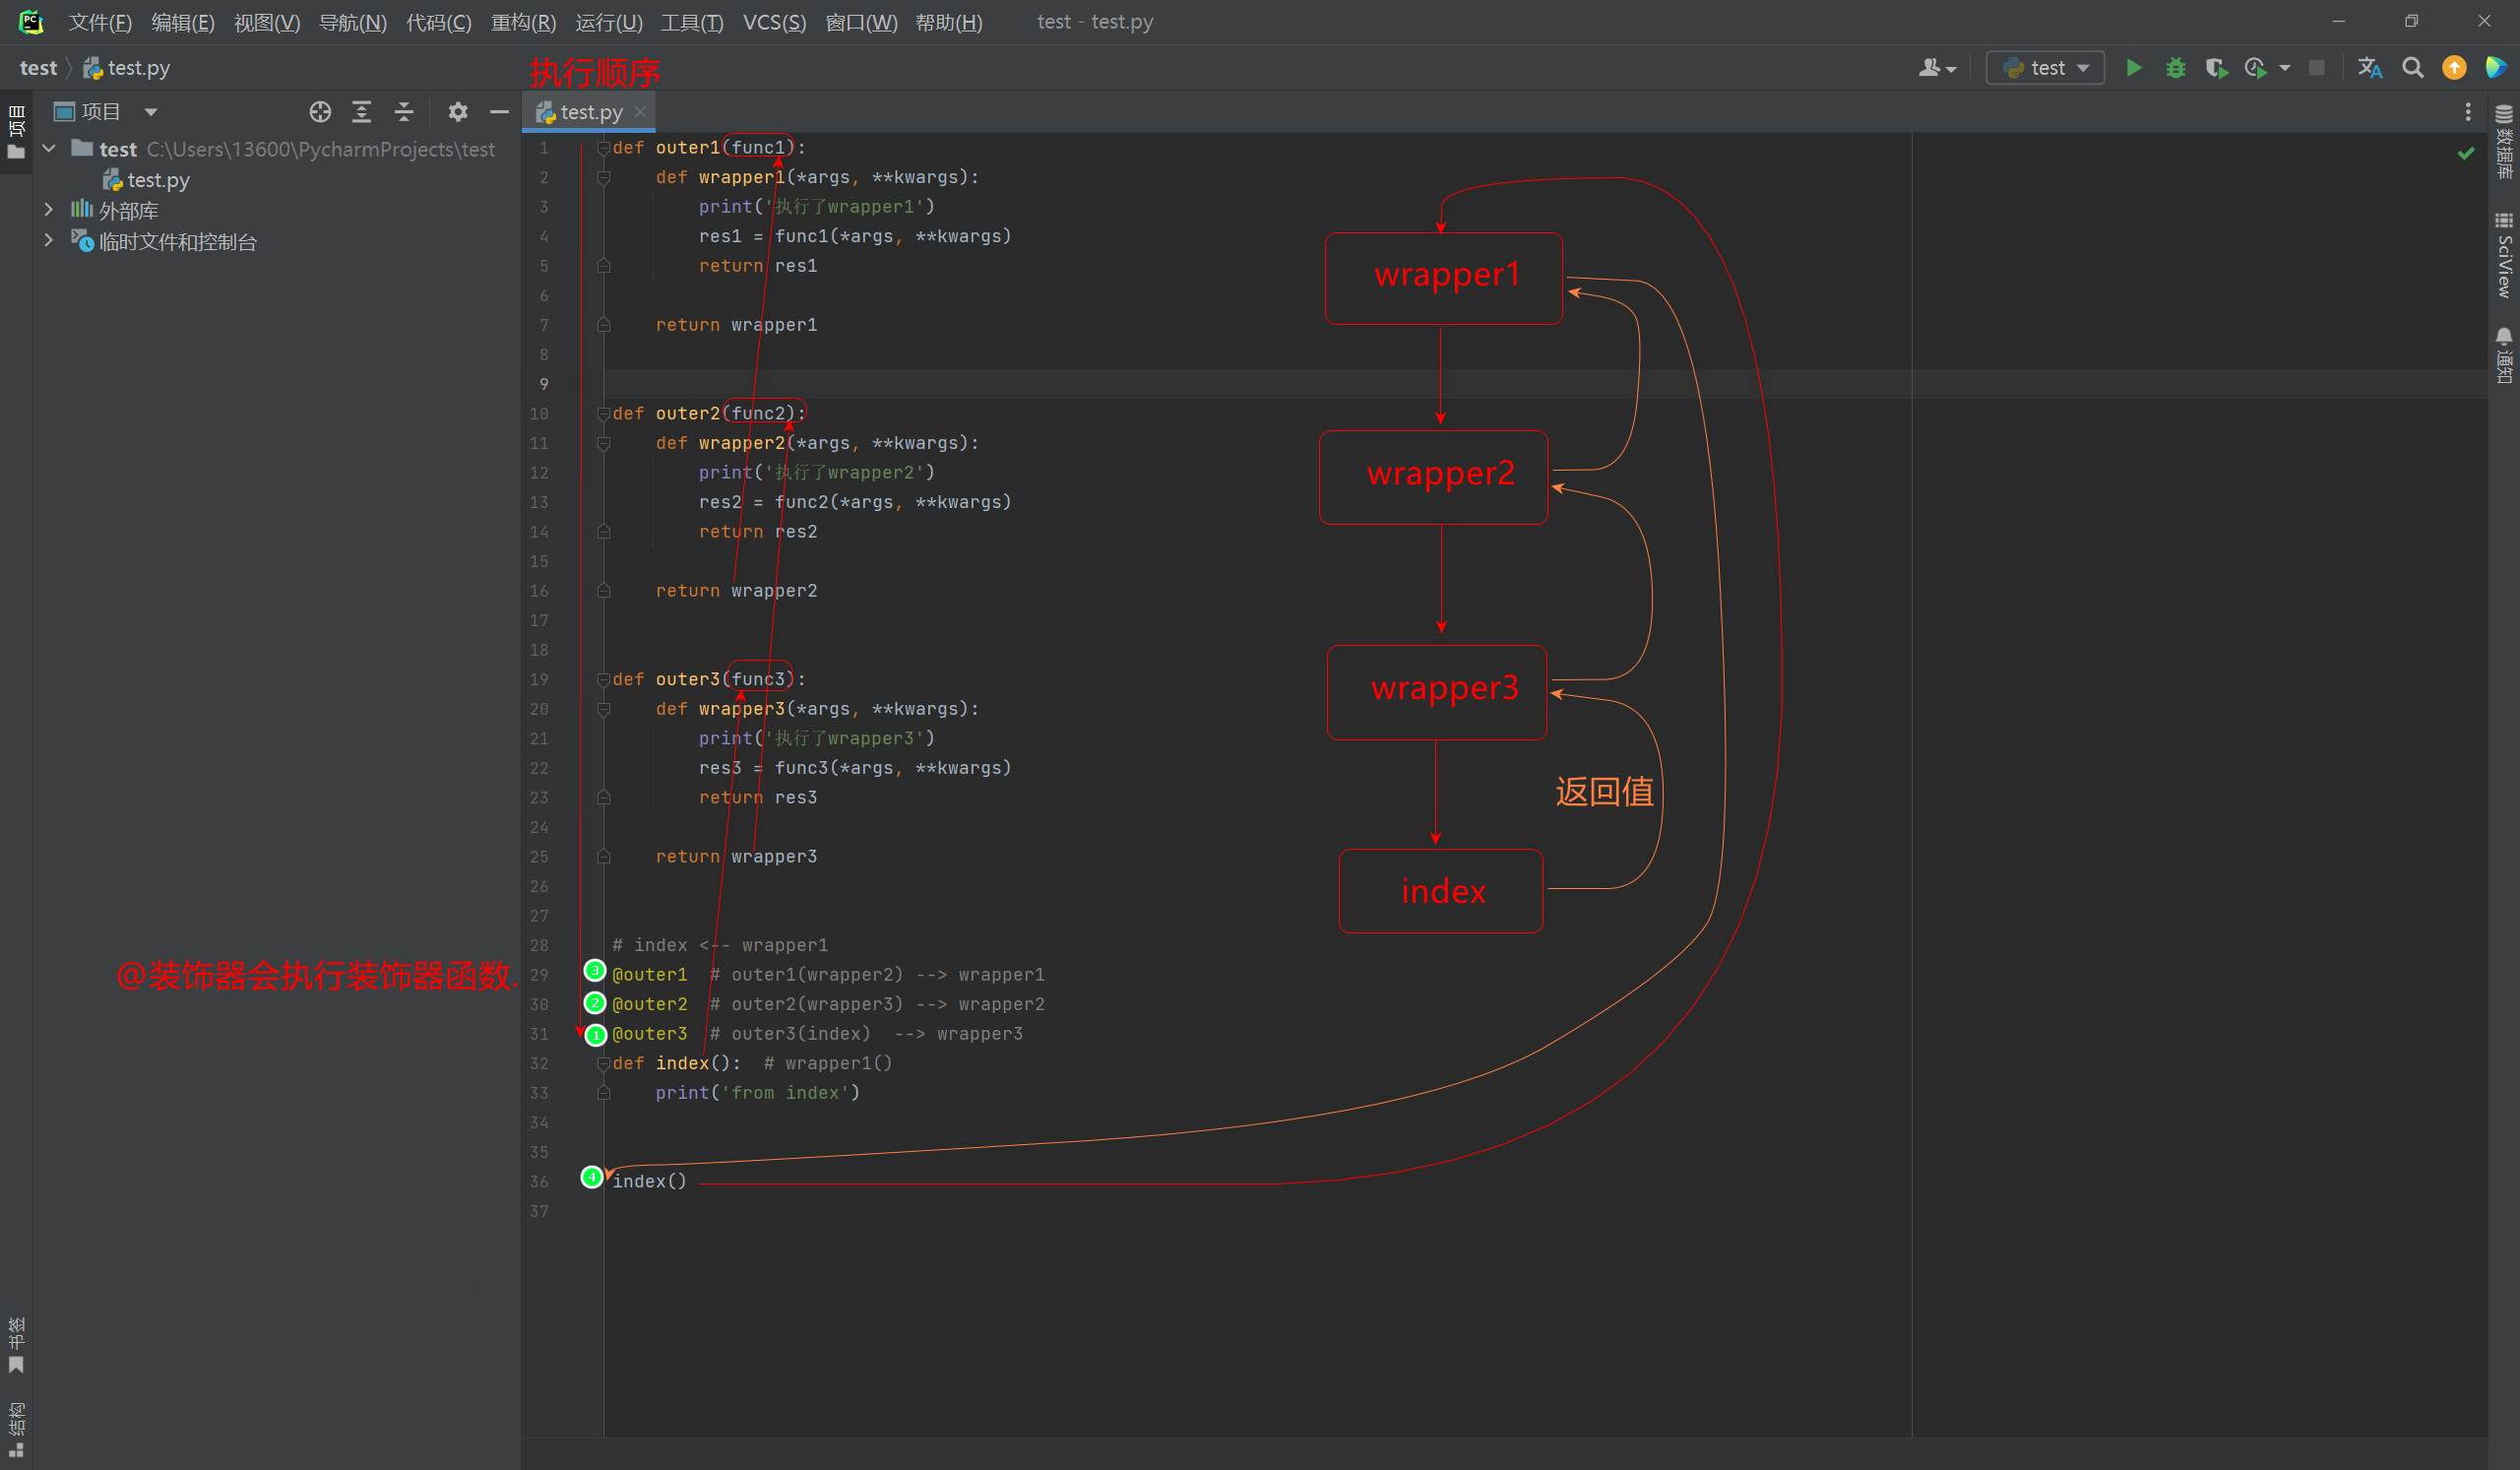
Task: Click the index() call on line 36
Action: coord(650,1182)
